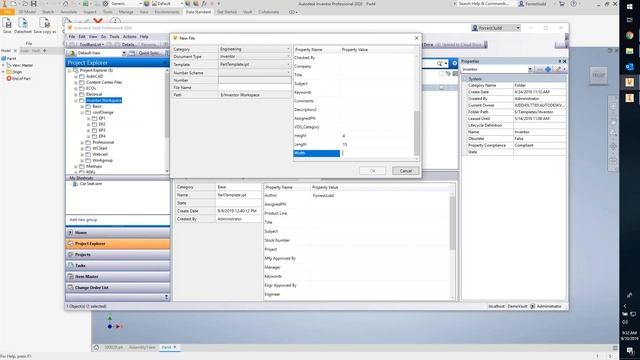
Task: Collapse the Inventor Workspace folder
Action: [76, 100]
